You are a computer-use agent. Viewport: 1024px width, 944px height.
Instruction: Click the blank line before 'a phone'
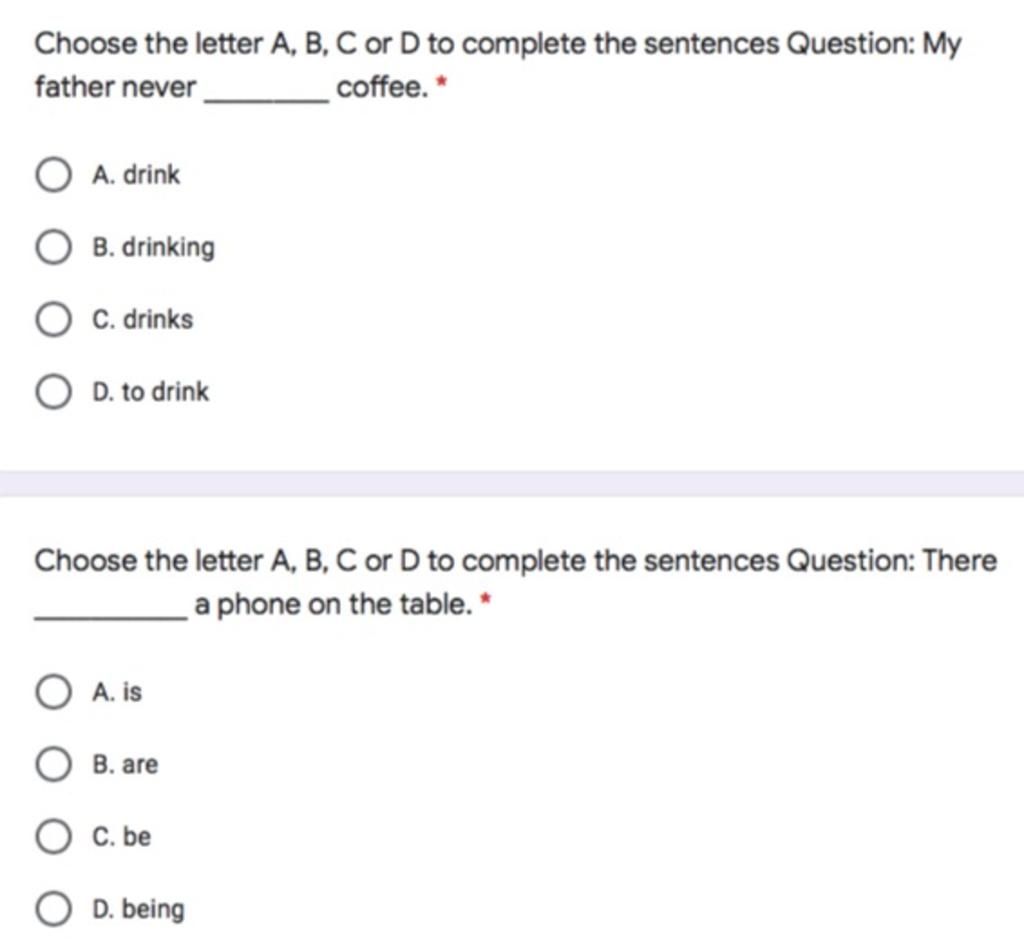[x=111, y=617]
